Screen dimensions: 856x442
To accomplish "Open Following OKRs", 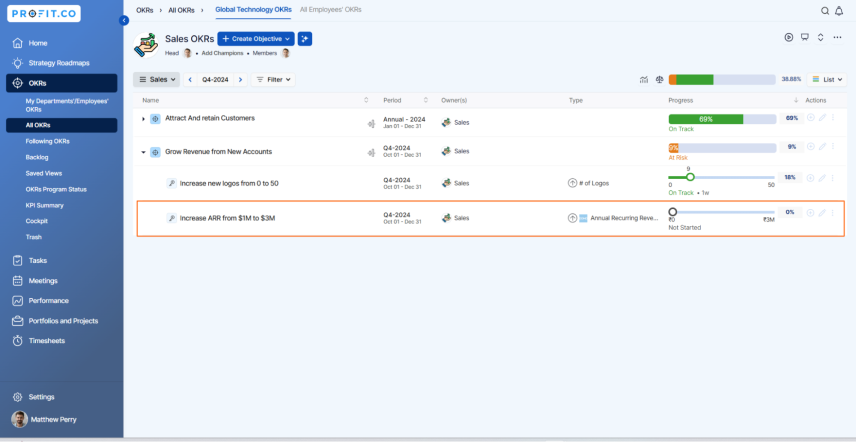I will tap(47, 141).
